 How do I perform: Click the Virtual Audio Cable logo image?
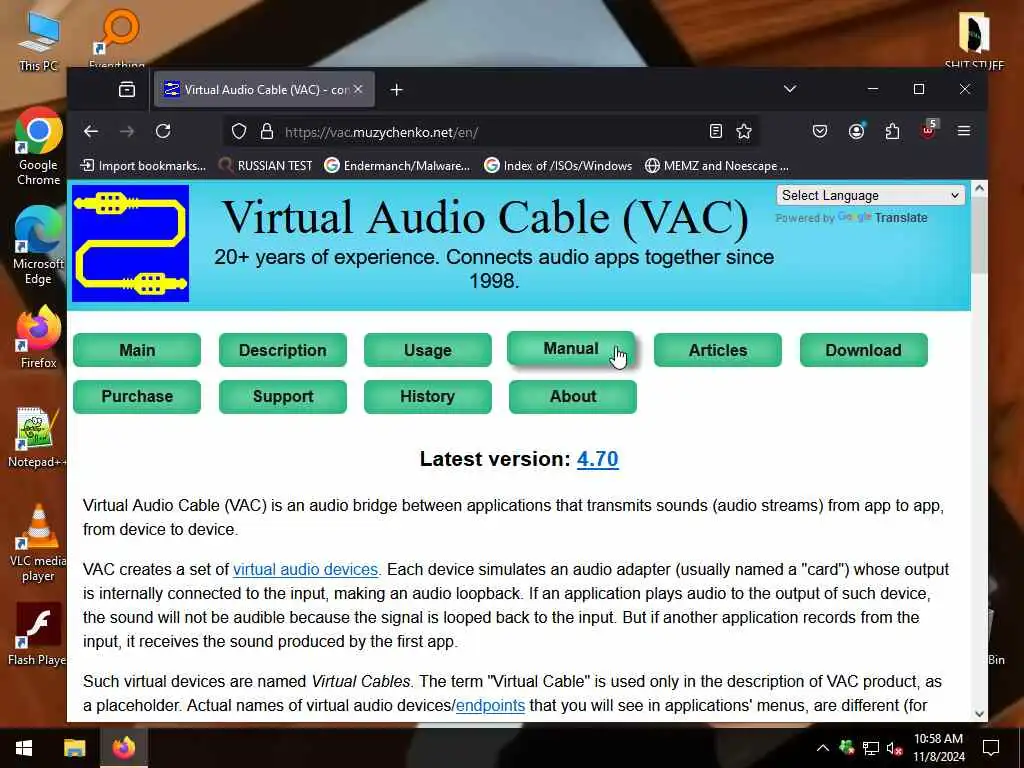tap(130, 244)
